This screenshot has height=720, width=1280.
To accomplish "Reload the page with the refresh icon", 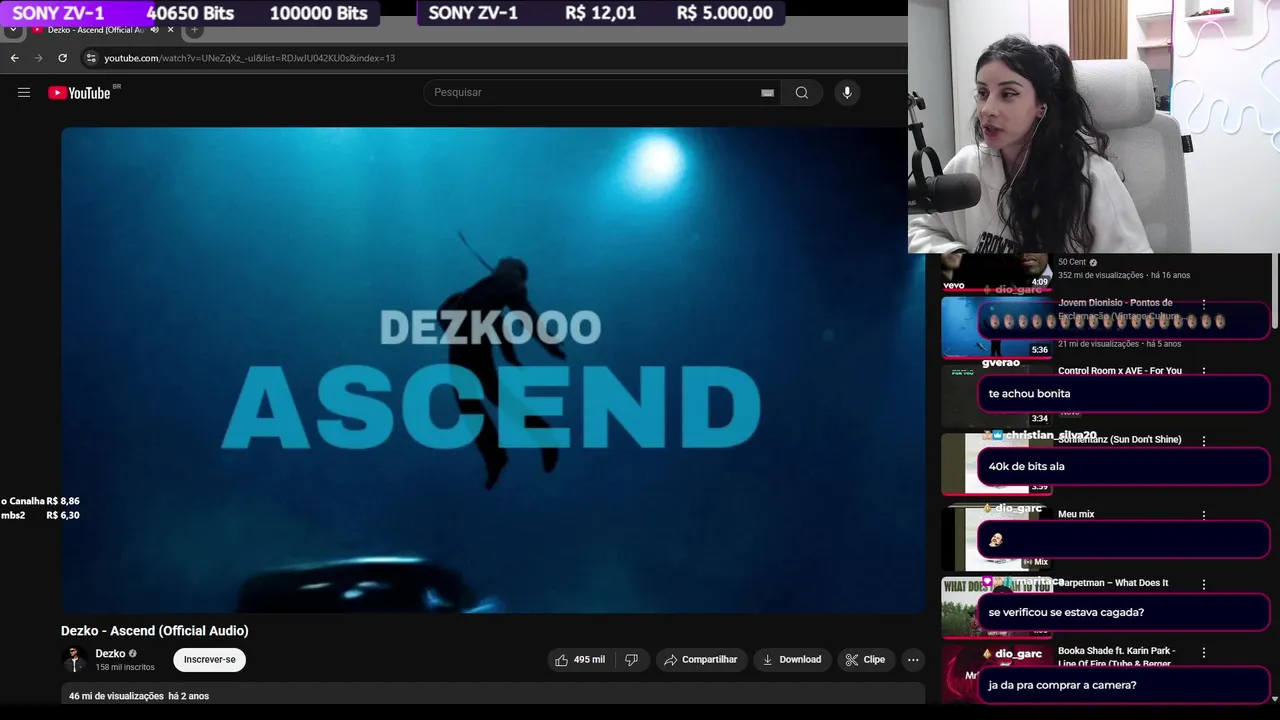I will (62, 58).
